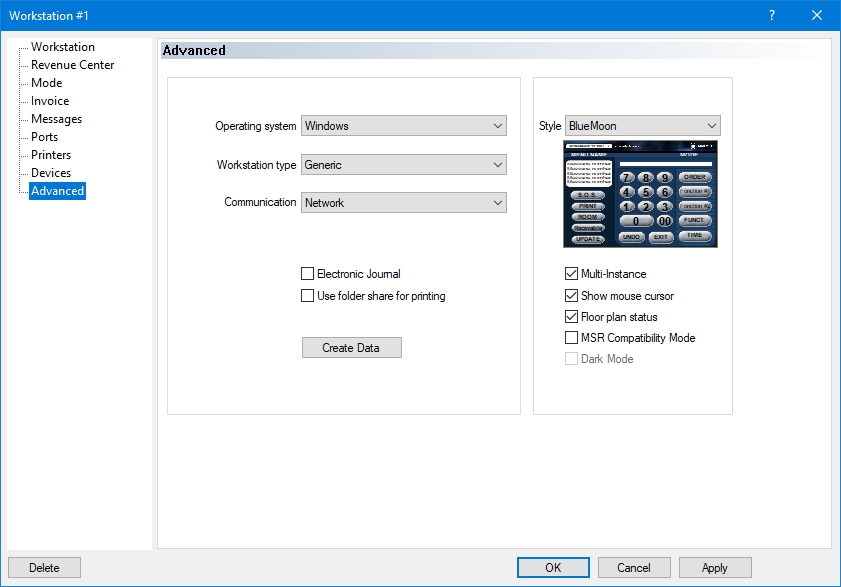Enable the Electronic Journal checkbox
This screenshot has height=587, width=841.
[308, 274]
